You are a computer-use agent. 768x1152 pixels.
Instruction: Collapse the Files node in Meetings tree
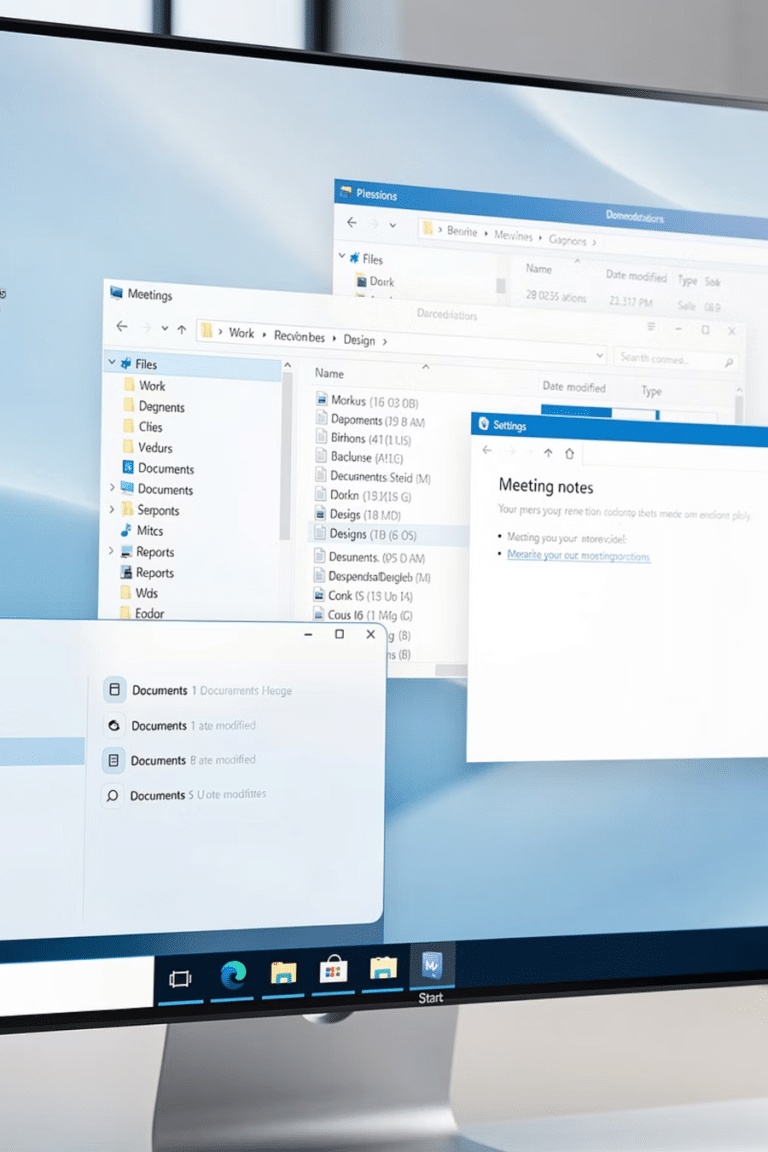pos(112,362)
